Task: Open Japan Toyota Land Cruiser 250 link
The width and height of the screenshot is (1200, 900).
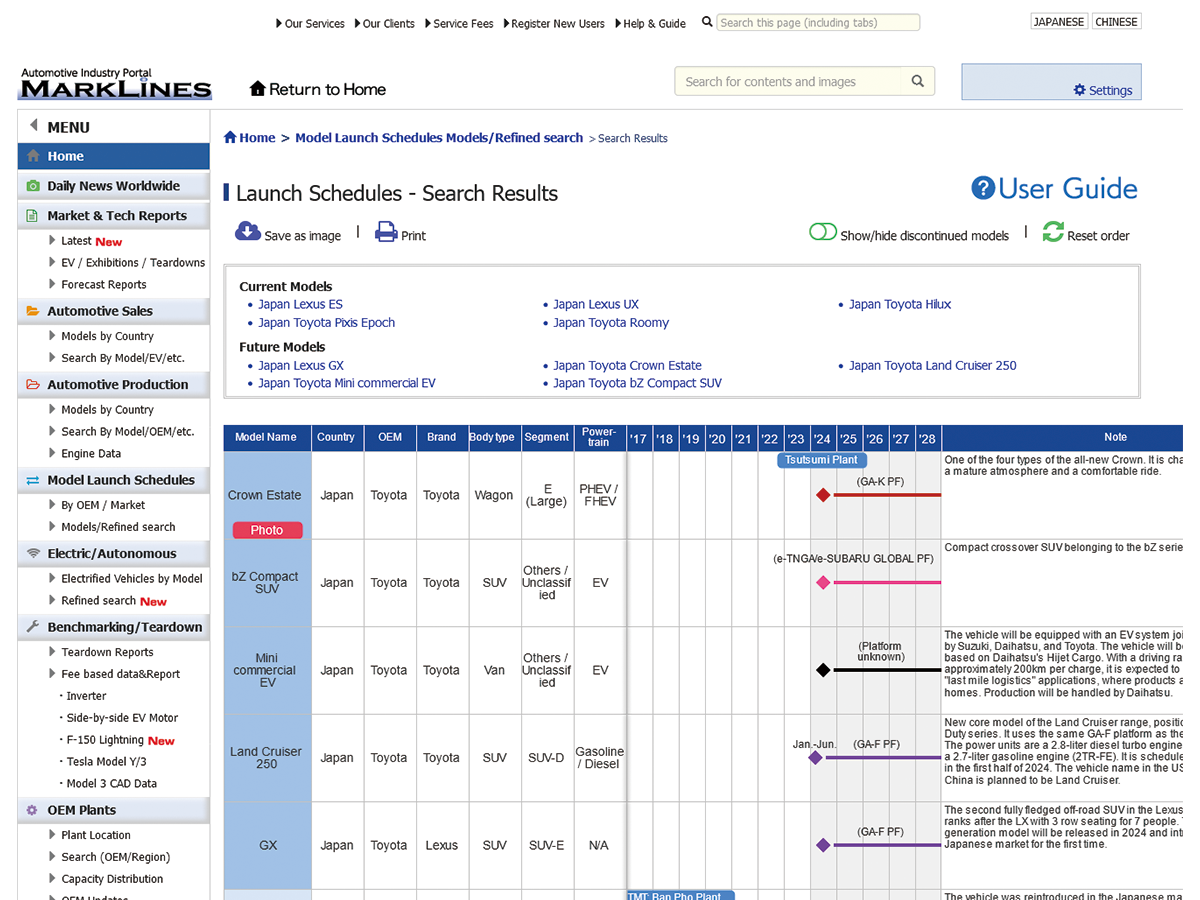Action: pyautogui.click(x=932, y=366)
